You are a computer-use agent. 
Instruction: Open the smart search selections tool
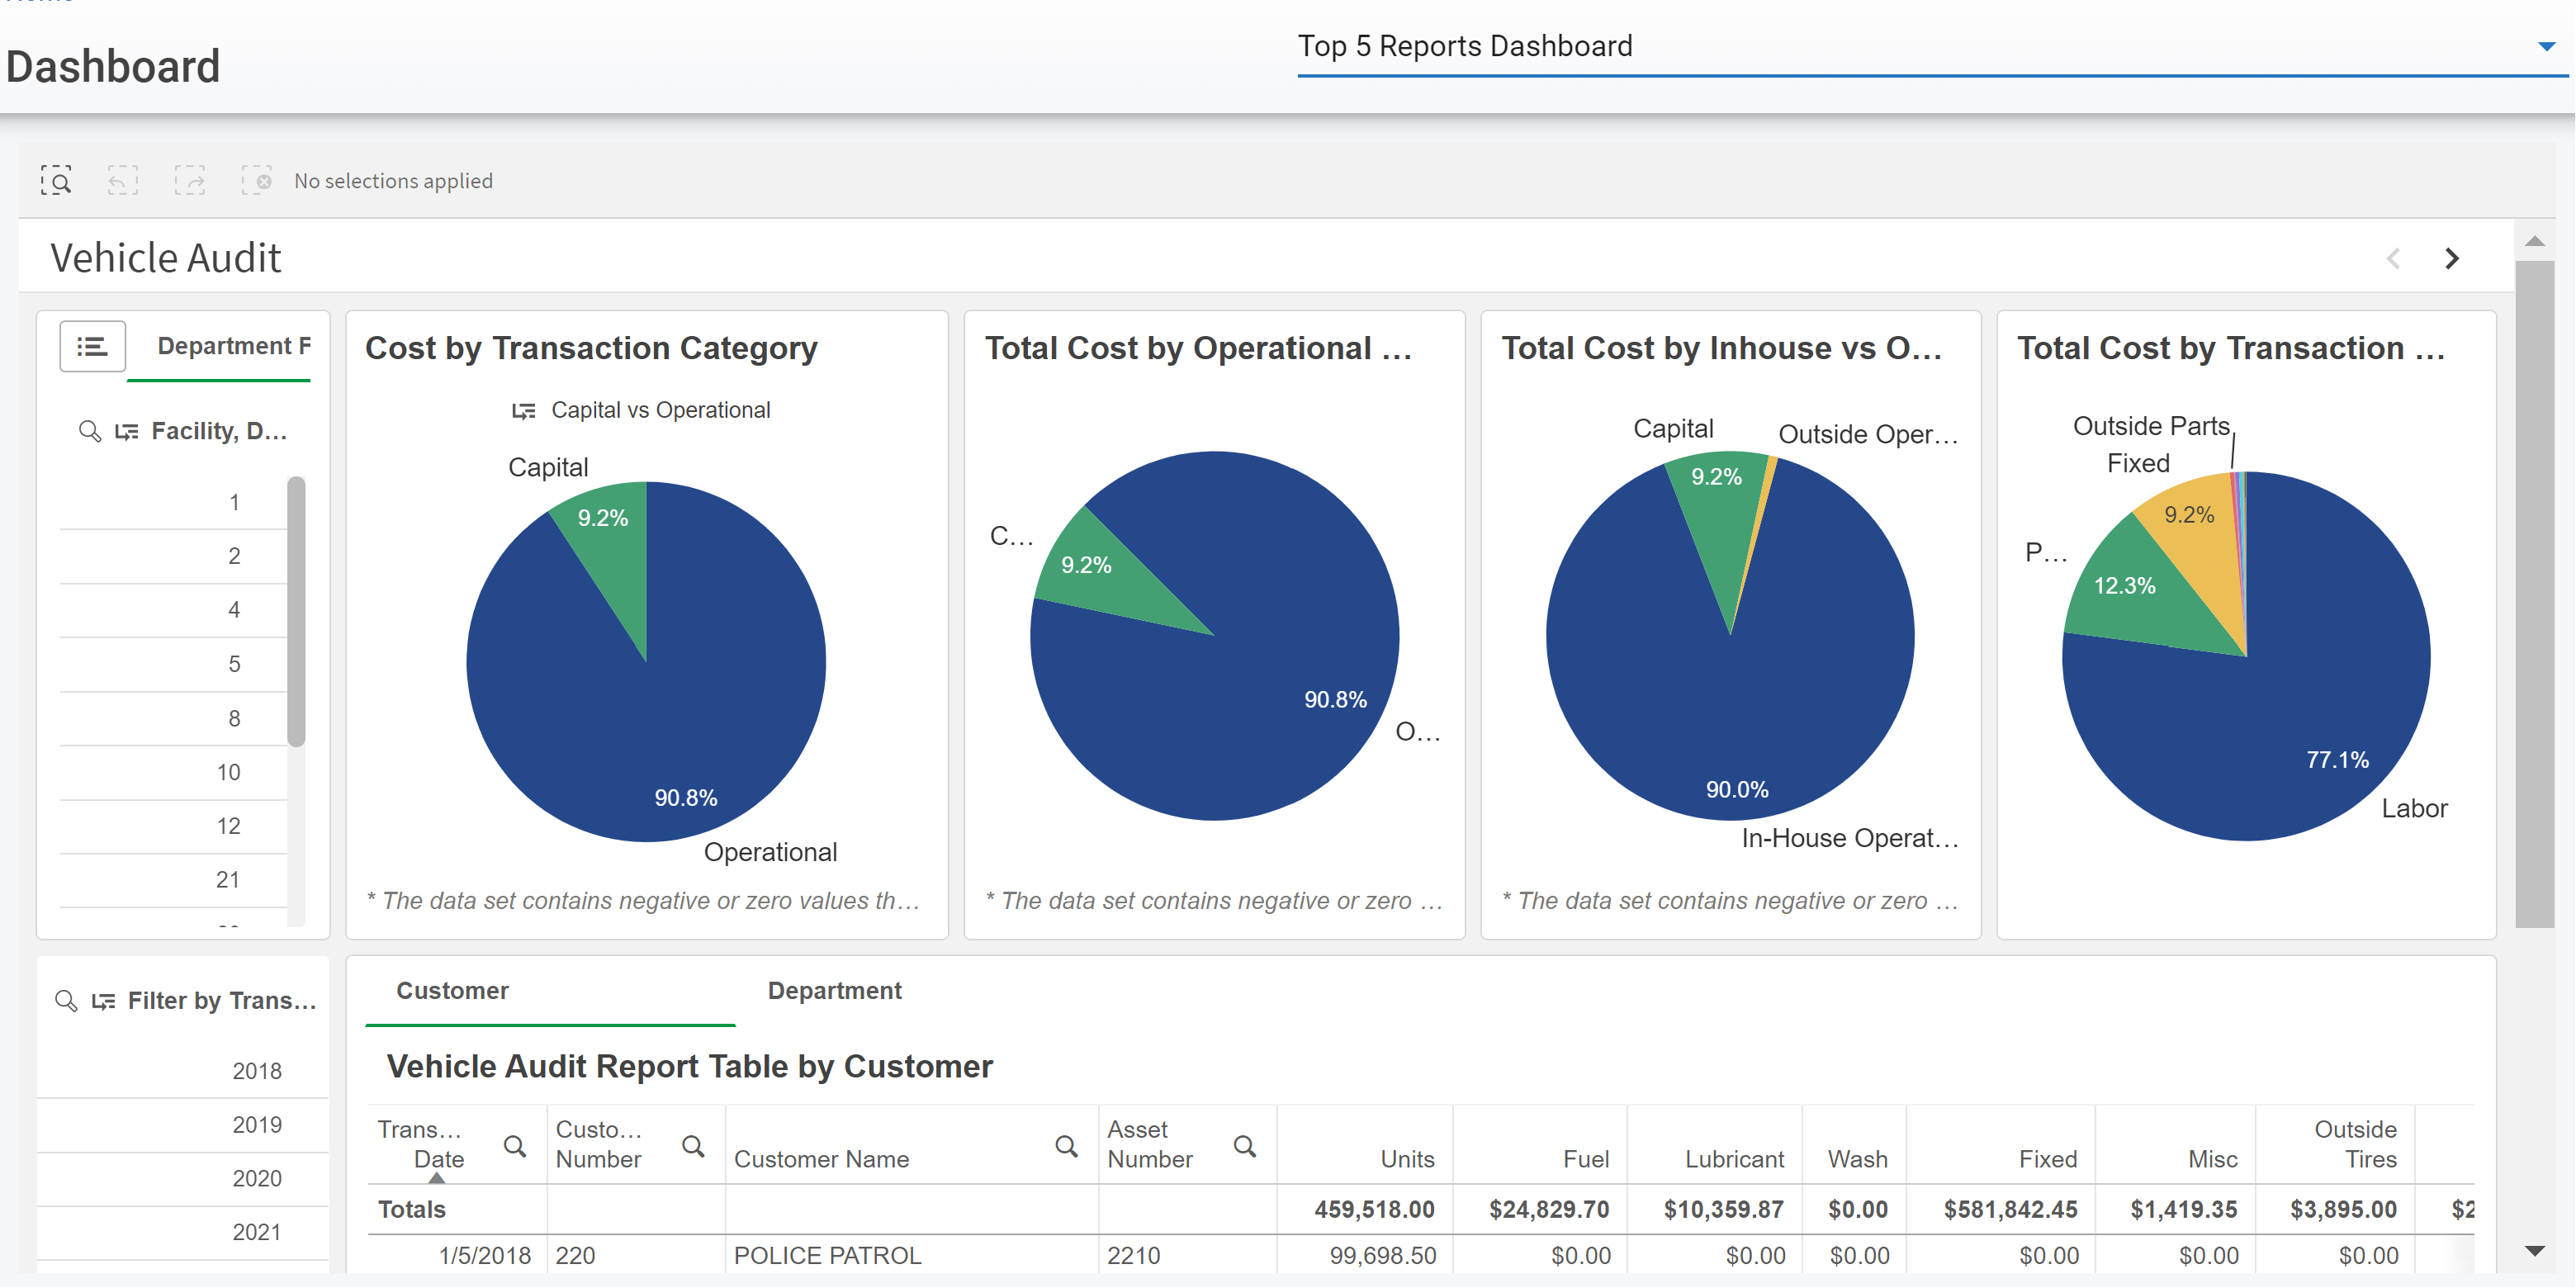click(x=56, y=181)
